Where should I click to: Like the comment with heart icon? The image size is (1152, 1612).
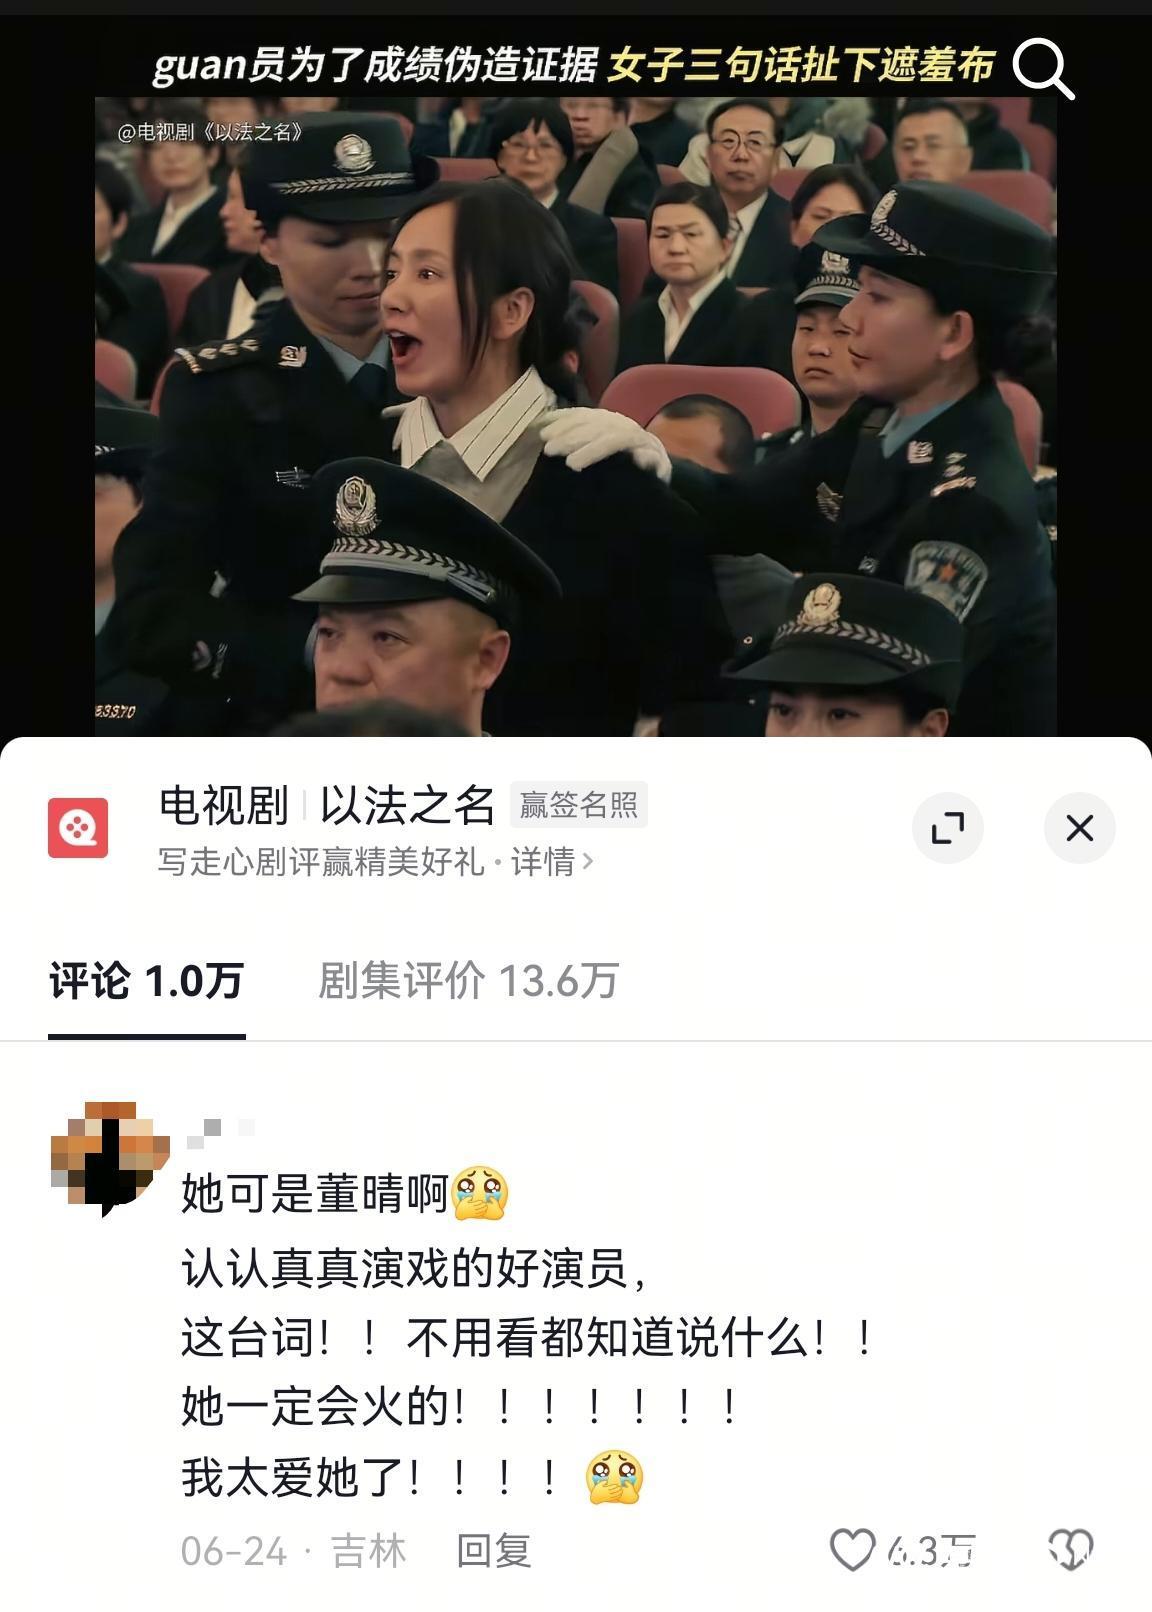[853, 1551]
